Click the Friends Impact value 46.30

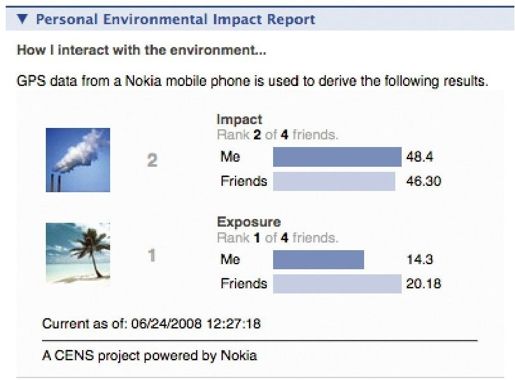click(x=424, y=181)
